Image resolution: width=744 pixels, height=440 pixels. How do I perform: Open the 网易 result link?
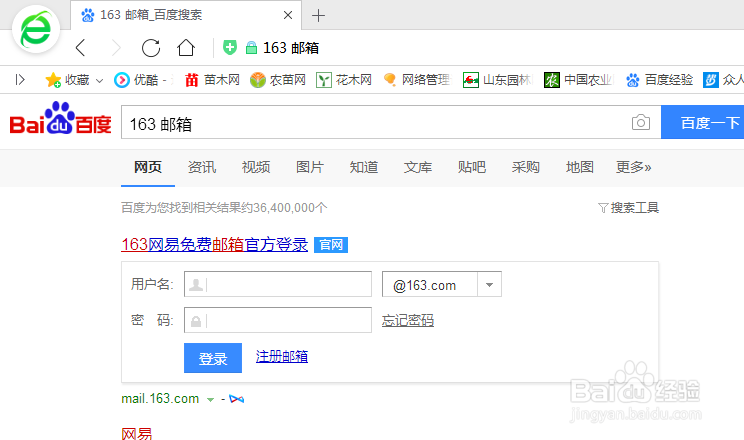137,434
